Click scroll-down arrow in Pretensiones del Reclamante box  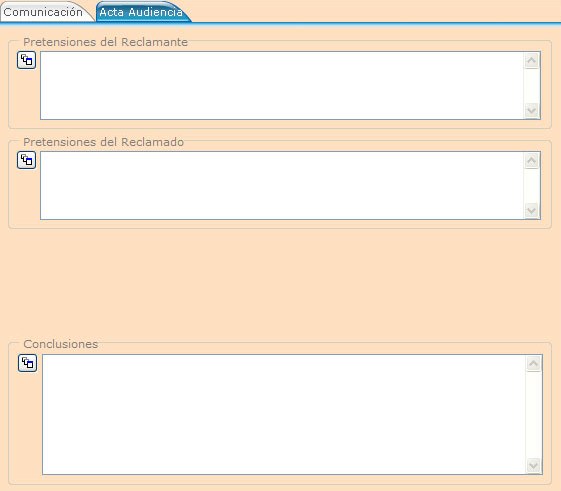point(532,111)
